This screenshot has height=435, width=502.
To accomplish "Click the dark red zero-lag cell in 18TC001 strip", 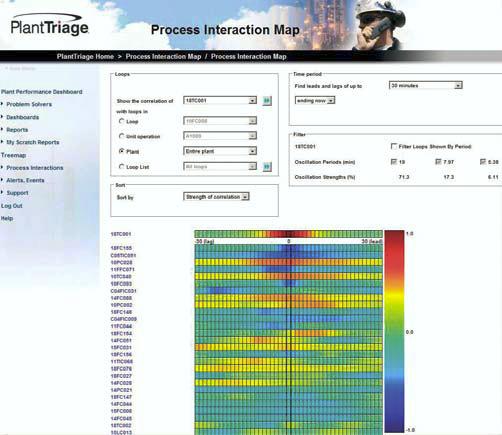I will [289, 234].
